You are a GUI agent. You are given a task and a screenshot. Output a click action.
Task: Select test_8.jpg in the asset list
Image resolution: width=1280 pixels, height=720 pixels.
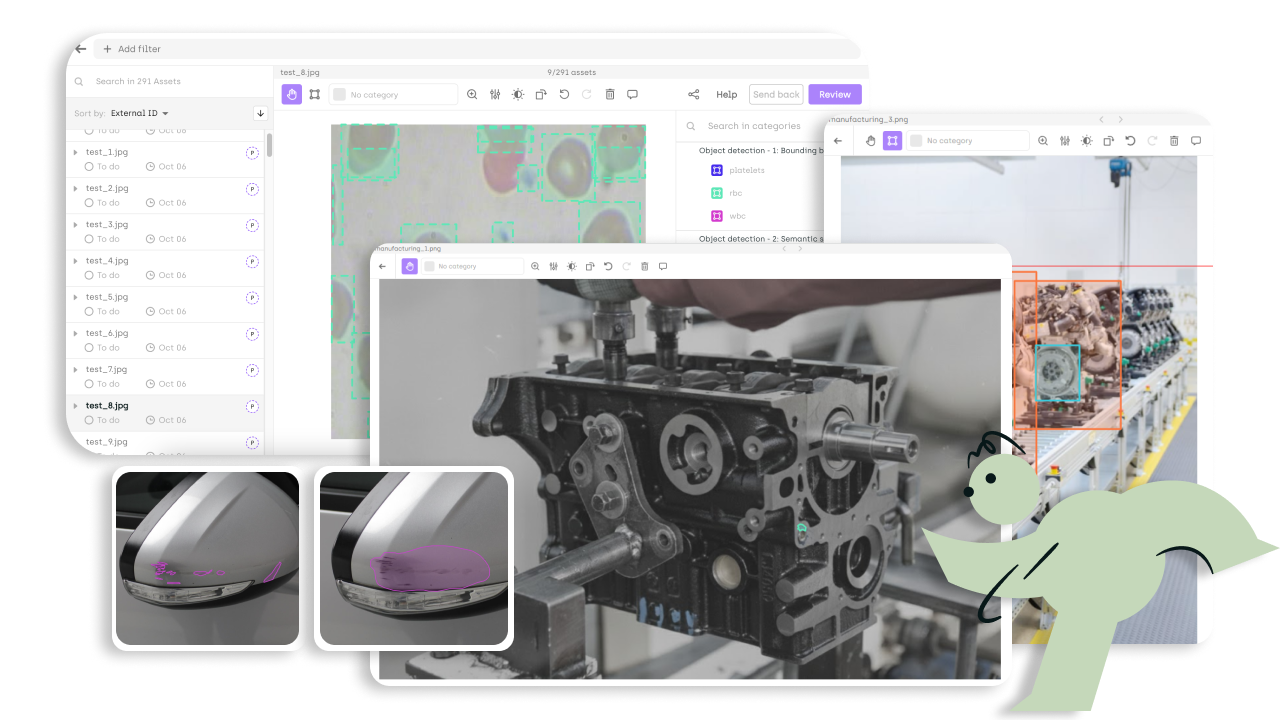166,412
